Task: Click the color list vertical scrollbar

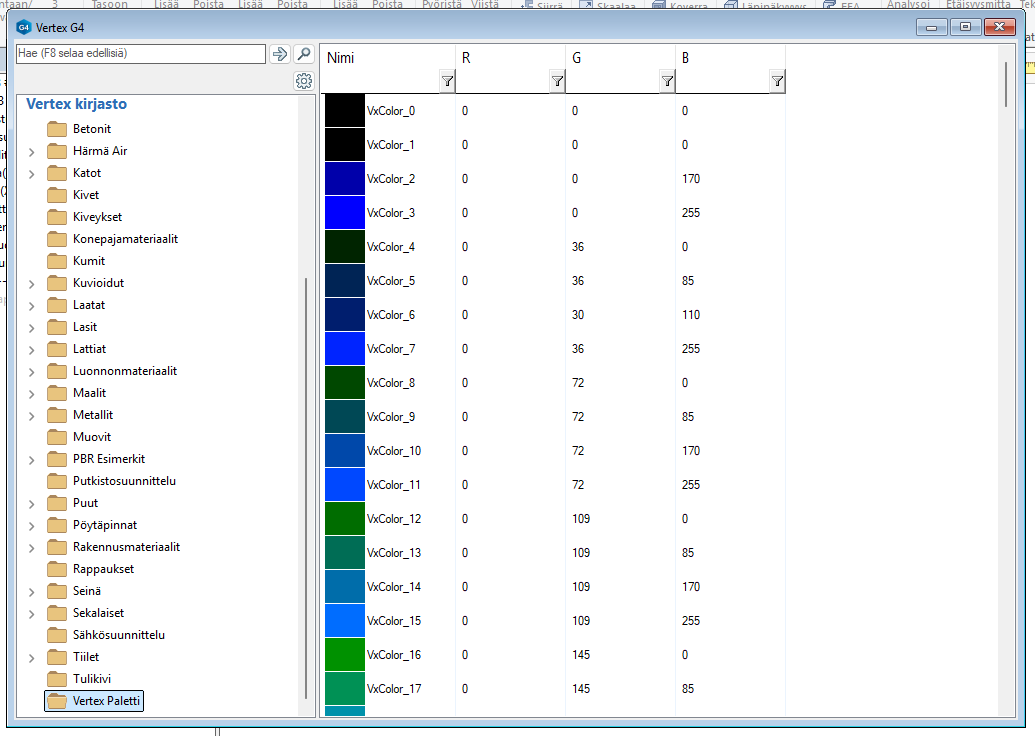Action: pos(1006,85)
